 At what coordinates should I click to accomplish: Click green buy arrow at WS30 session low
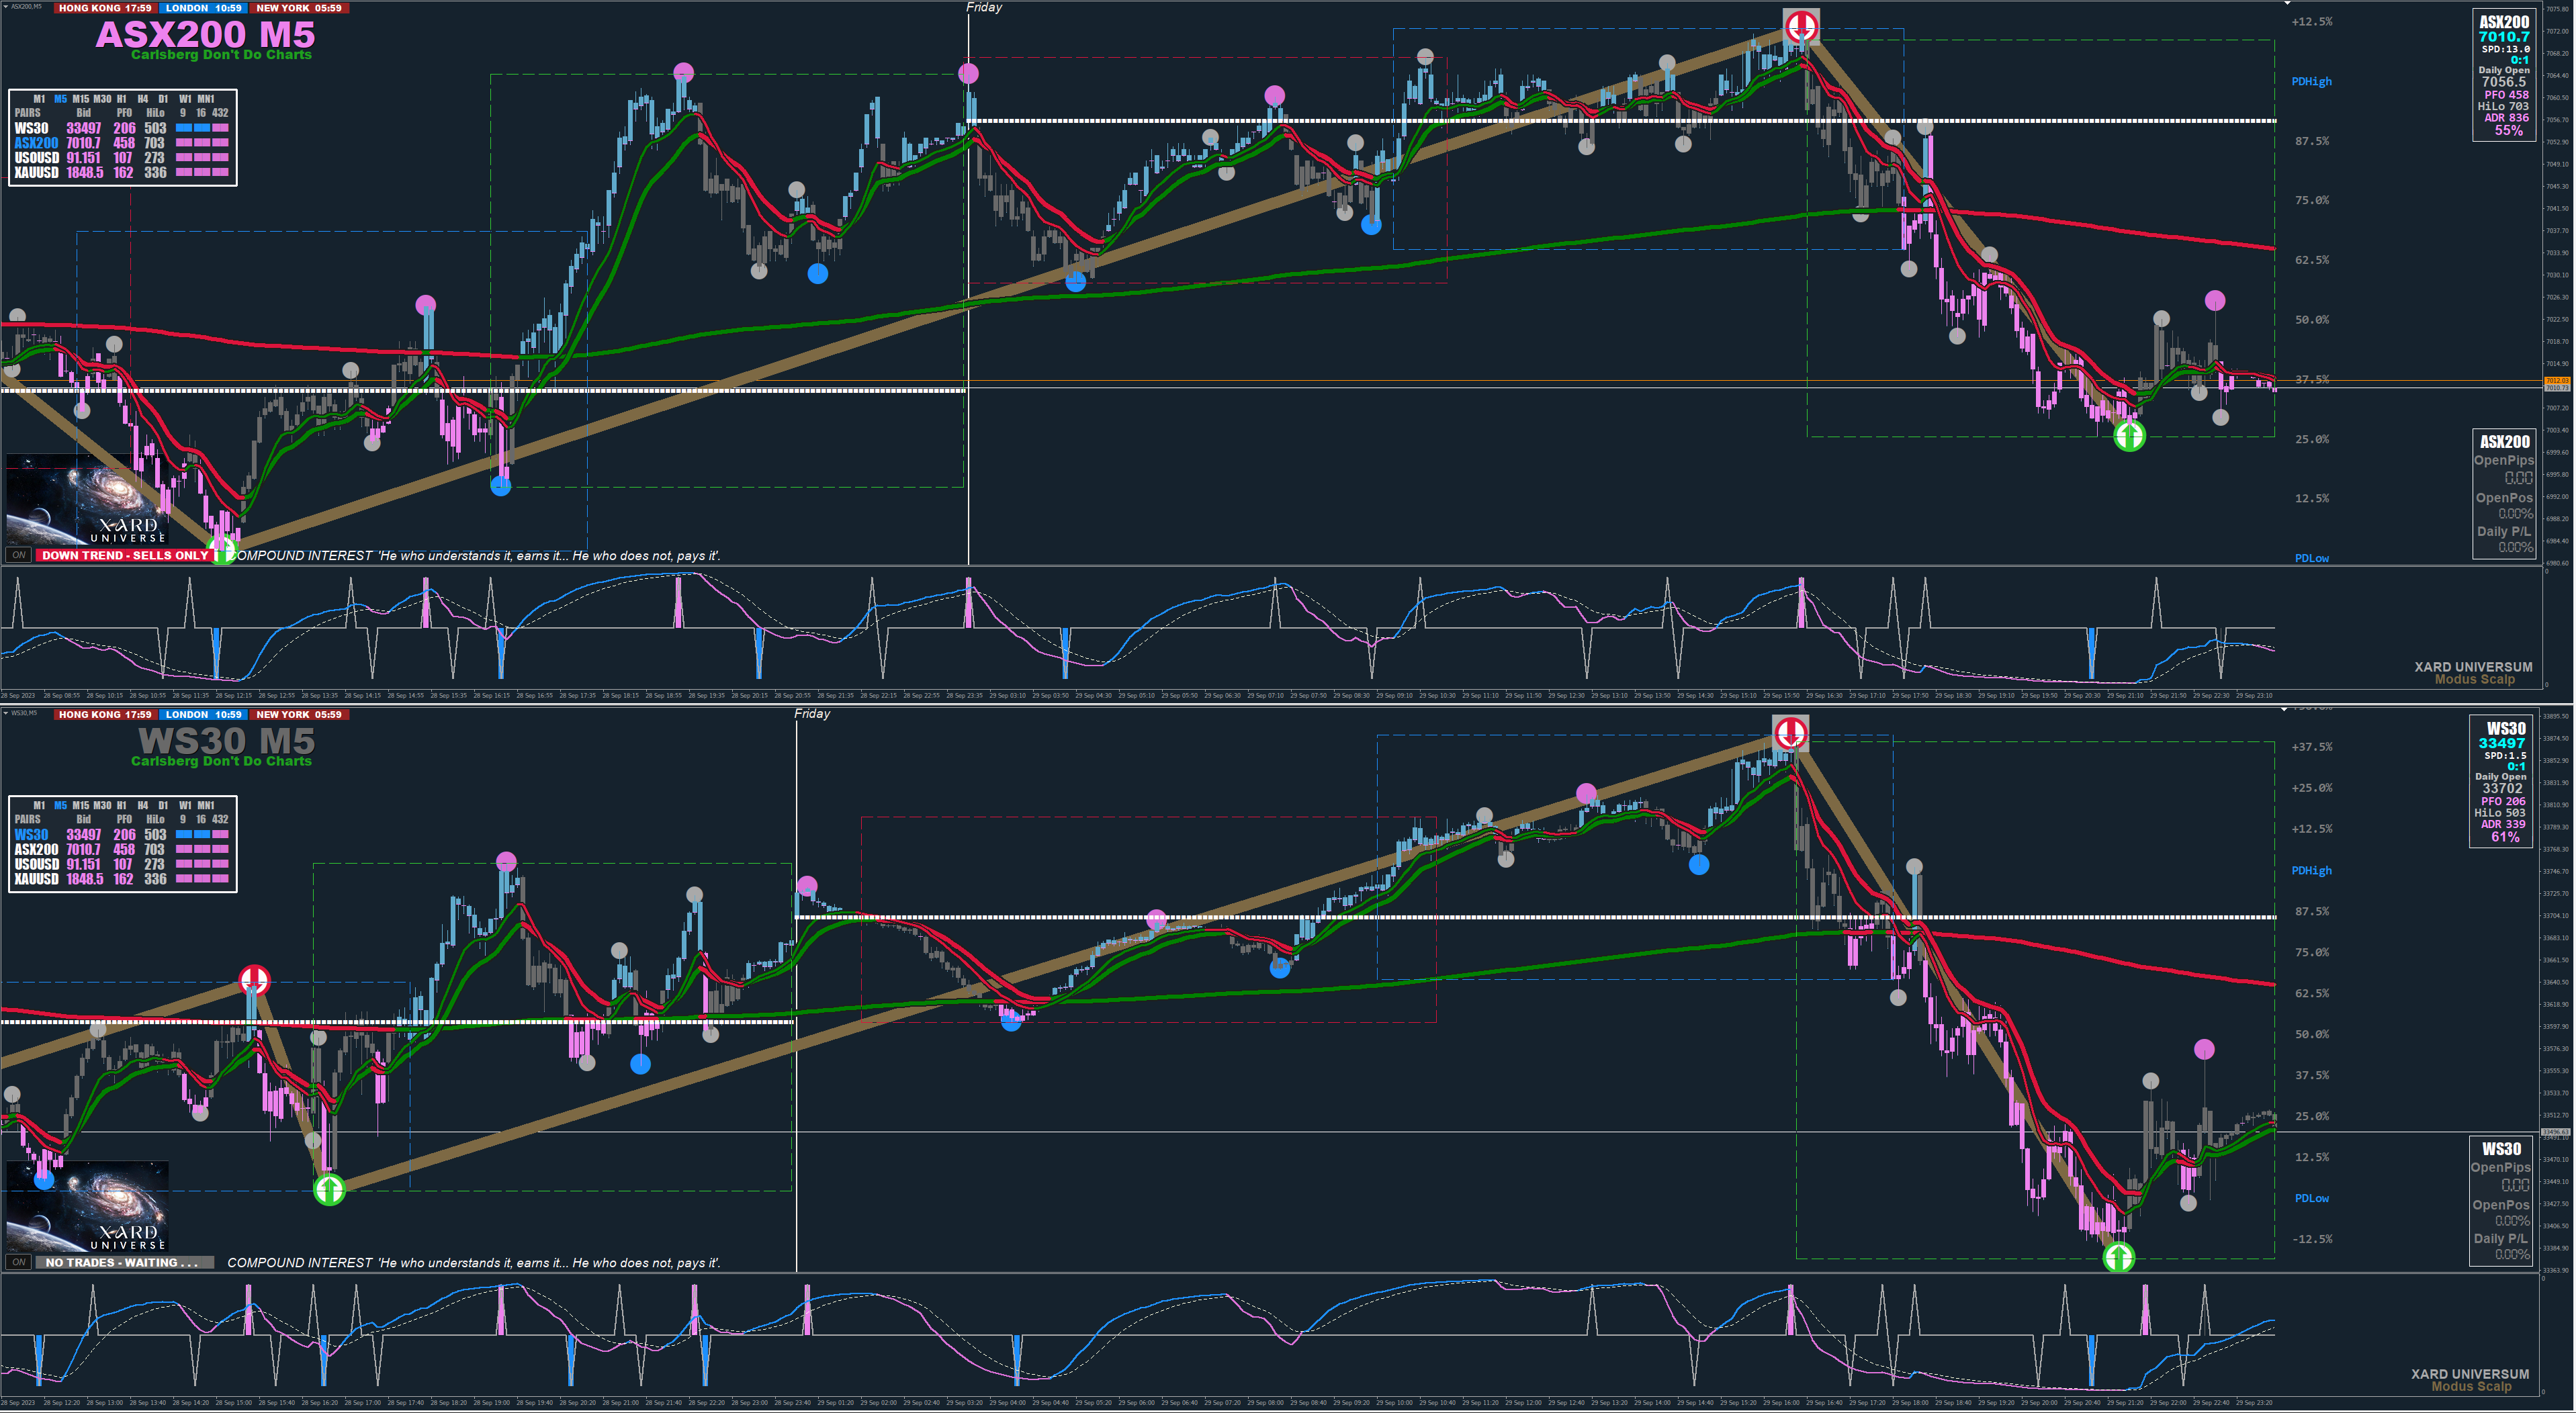(x=2118, y=1257)
